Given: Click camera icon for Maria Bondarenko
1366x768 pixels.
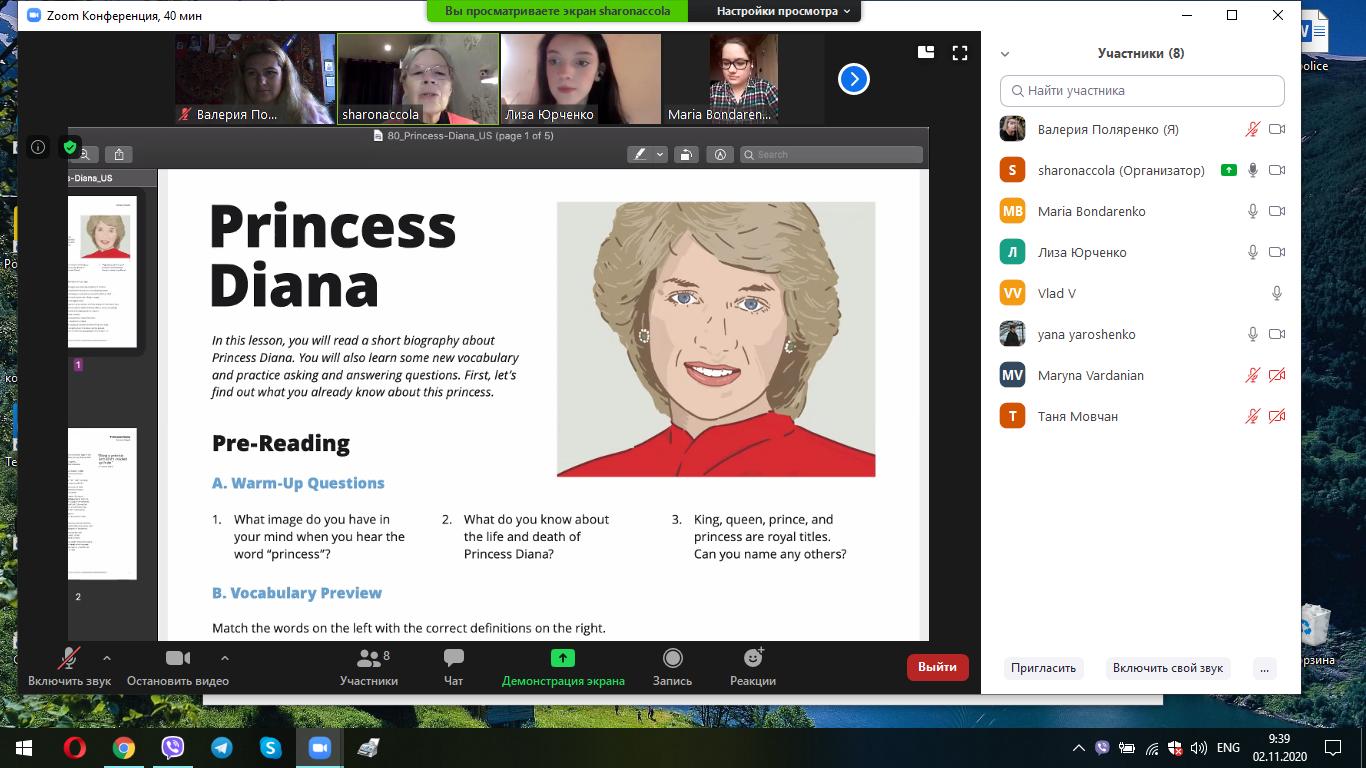Looking at the screenshot, I should pyautogui.click(x=1277, y=211).
